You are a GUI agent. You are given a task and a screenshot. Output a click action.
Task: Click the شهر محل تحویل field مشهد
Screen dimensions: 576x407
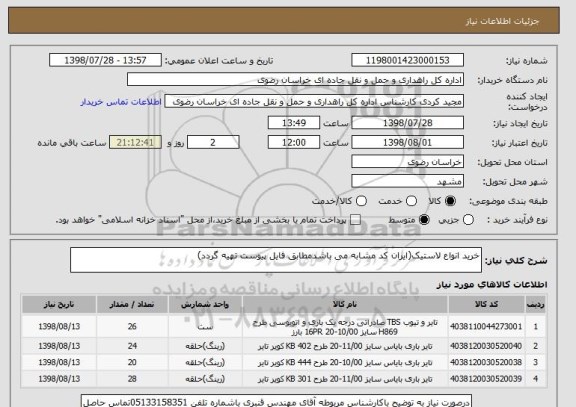[x=407, y=181]
